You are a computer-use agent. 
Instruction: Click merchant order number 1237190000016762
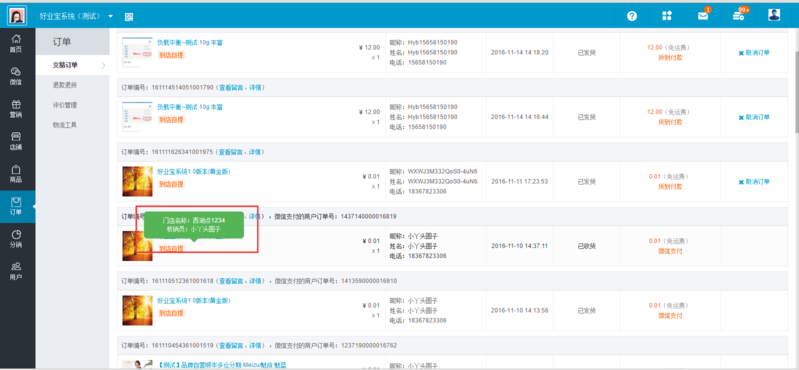[369, 346]
